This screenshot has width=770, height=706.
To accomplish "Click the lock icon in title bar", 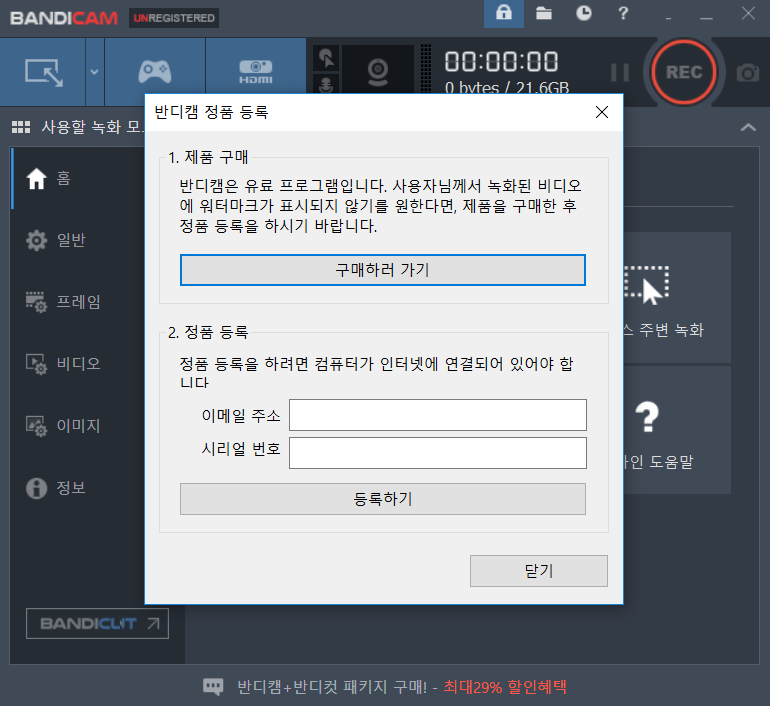I will [x=504, y=13].
